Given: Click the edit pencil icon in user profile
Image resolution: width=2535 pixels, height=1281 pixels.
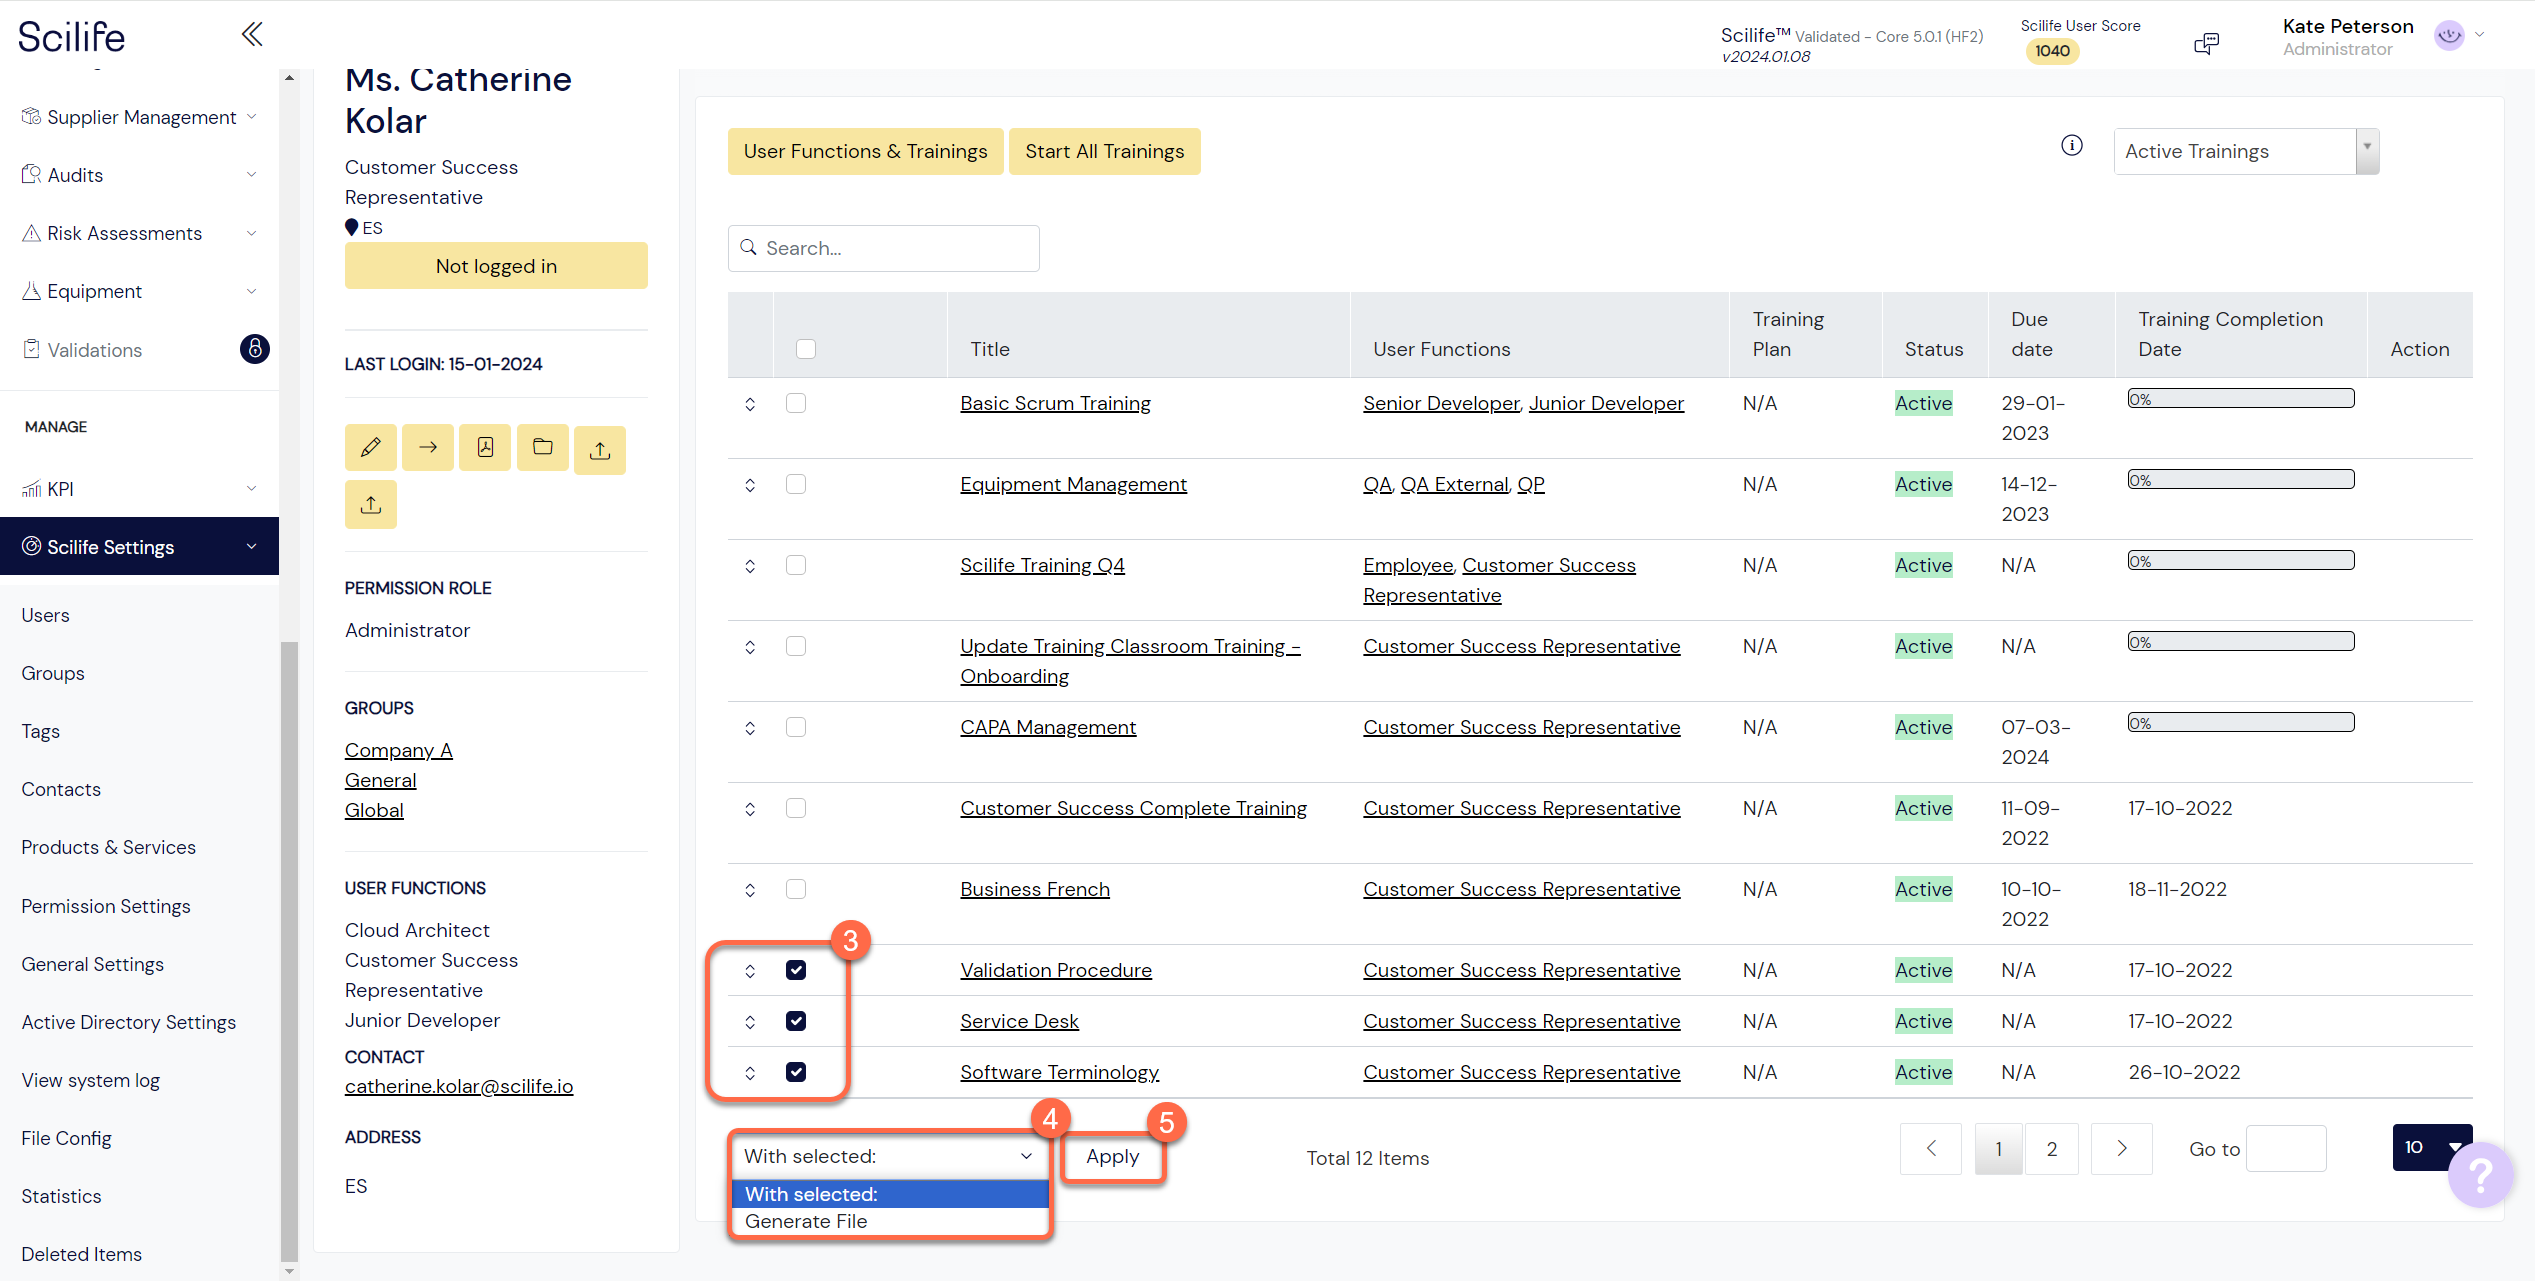Looking at the screenshot, I should [370, 447].
